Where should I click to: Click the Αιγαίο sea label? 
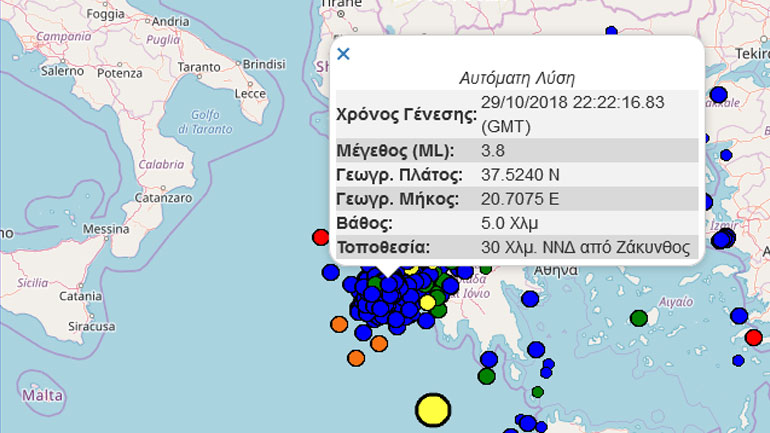click(676, 302)
